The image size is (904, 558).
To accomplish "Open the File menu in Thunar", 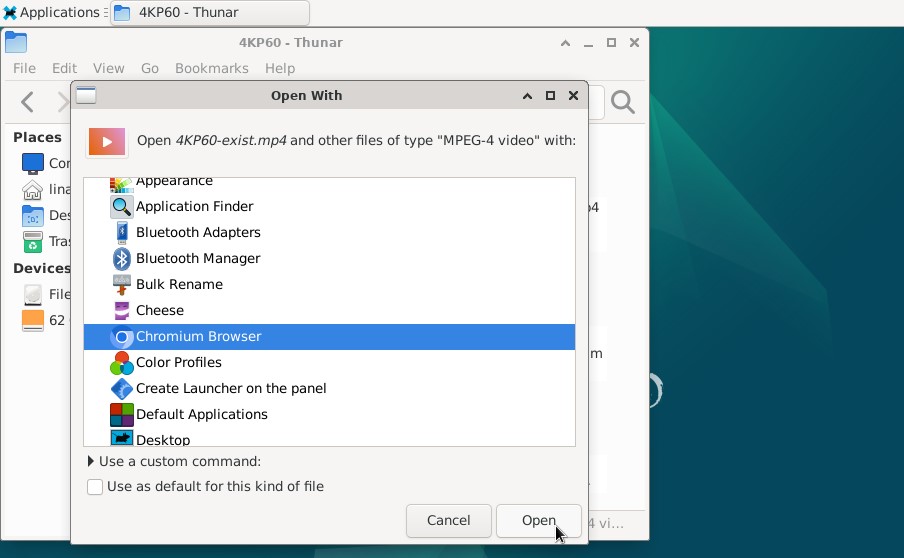I will (24, 68).
